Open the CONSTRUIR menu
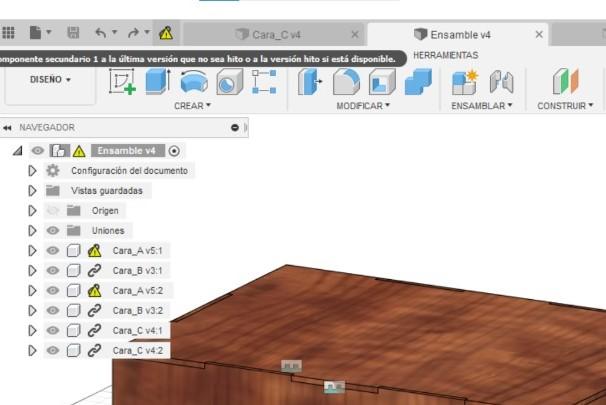Screen dimensions: 606x405 pyautogui.click(x=565, y=106)
